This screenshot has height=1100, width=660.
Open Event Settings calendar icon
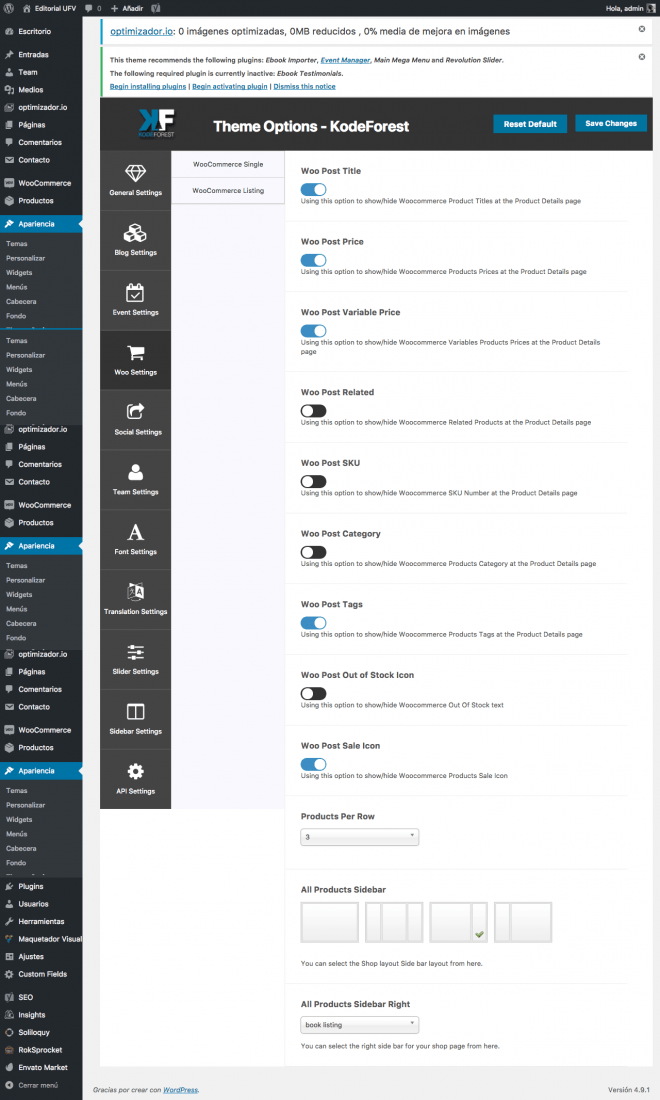(x=135, y=293)
